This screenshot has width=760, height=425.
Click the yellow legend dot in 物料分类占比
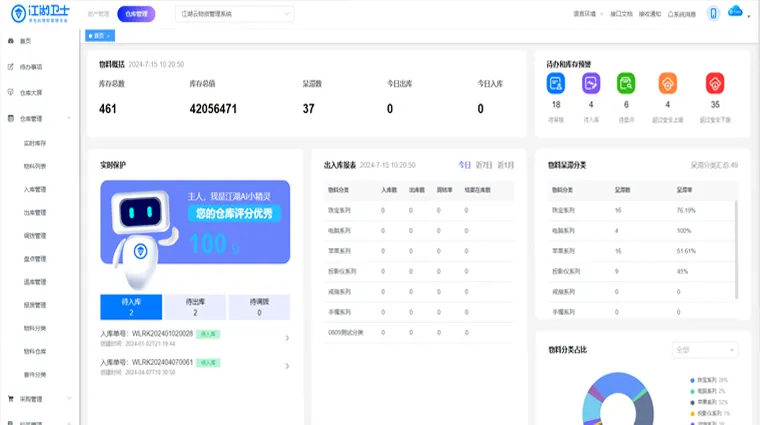692,413
